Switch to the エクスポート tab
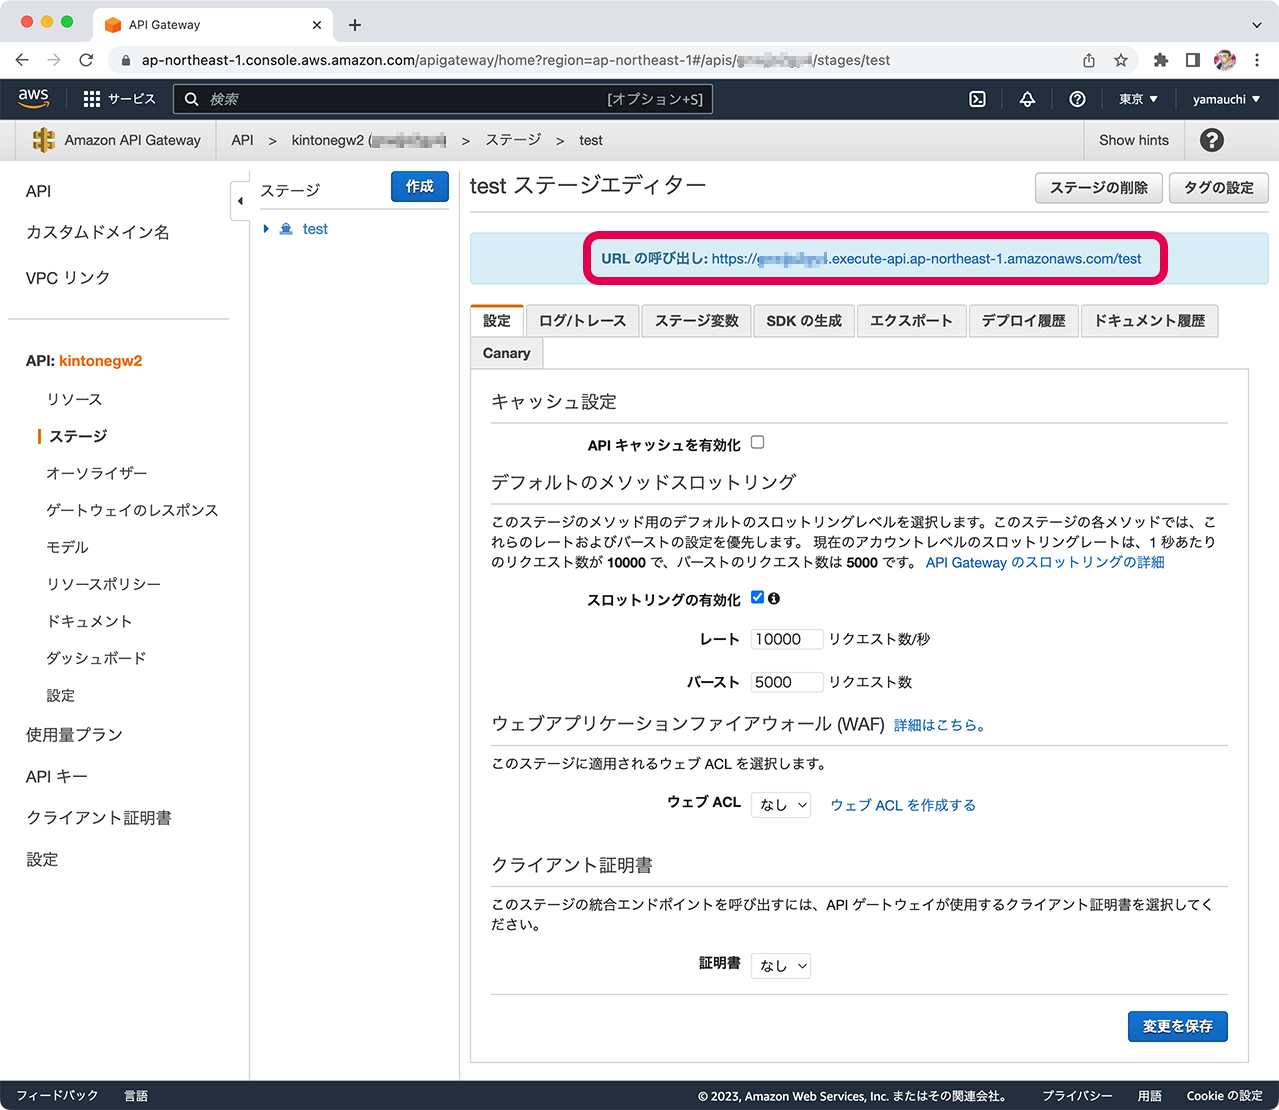The image size is (1279, 1110). click(x=912, y=321)
